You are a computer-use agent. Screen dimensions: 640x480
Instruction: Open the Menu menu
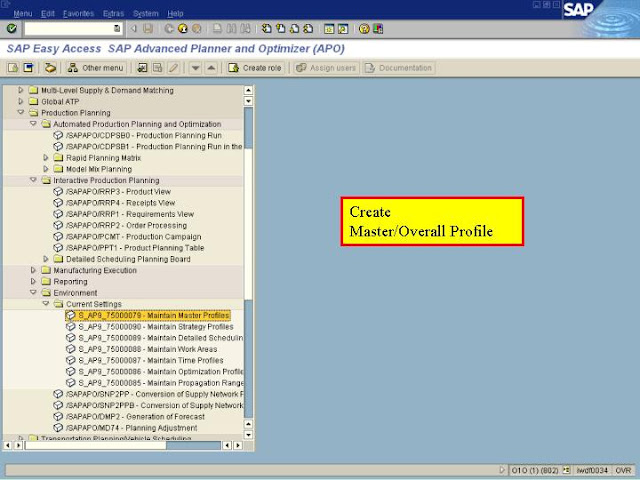pos(22,13)
